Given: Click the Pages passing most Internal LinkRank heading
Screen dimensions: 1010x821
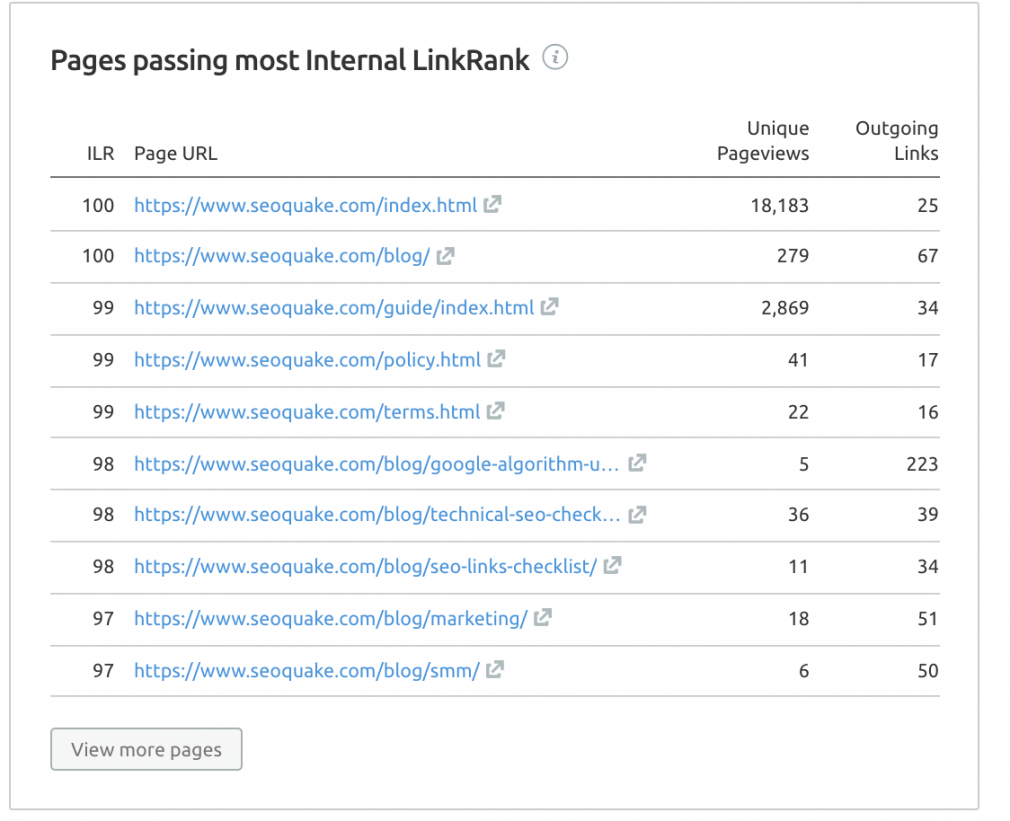Looking at the screenshot, I should point(290,61).
